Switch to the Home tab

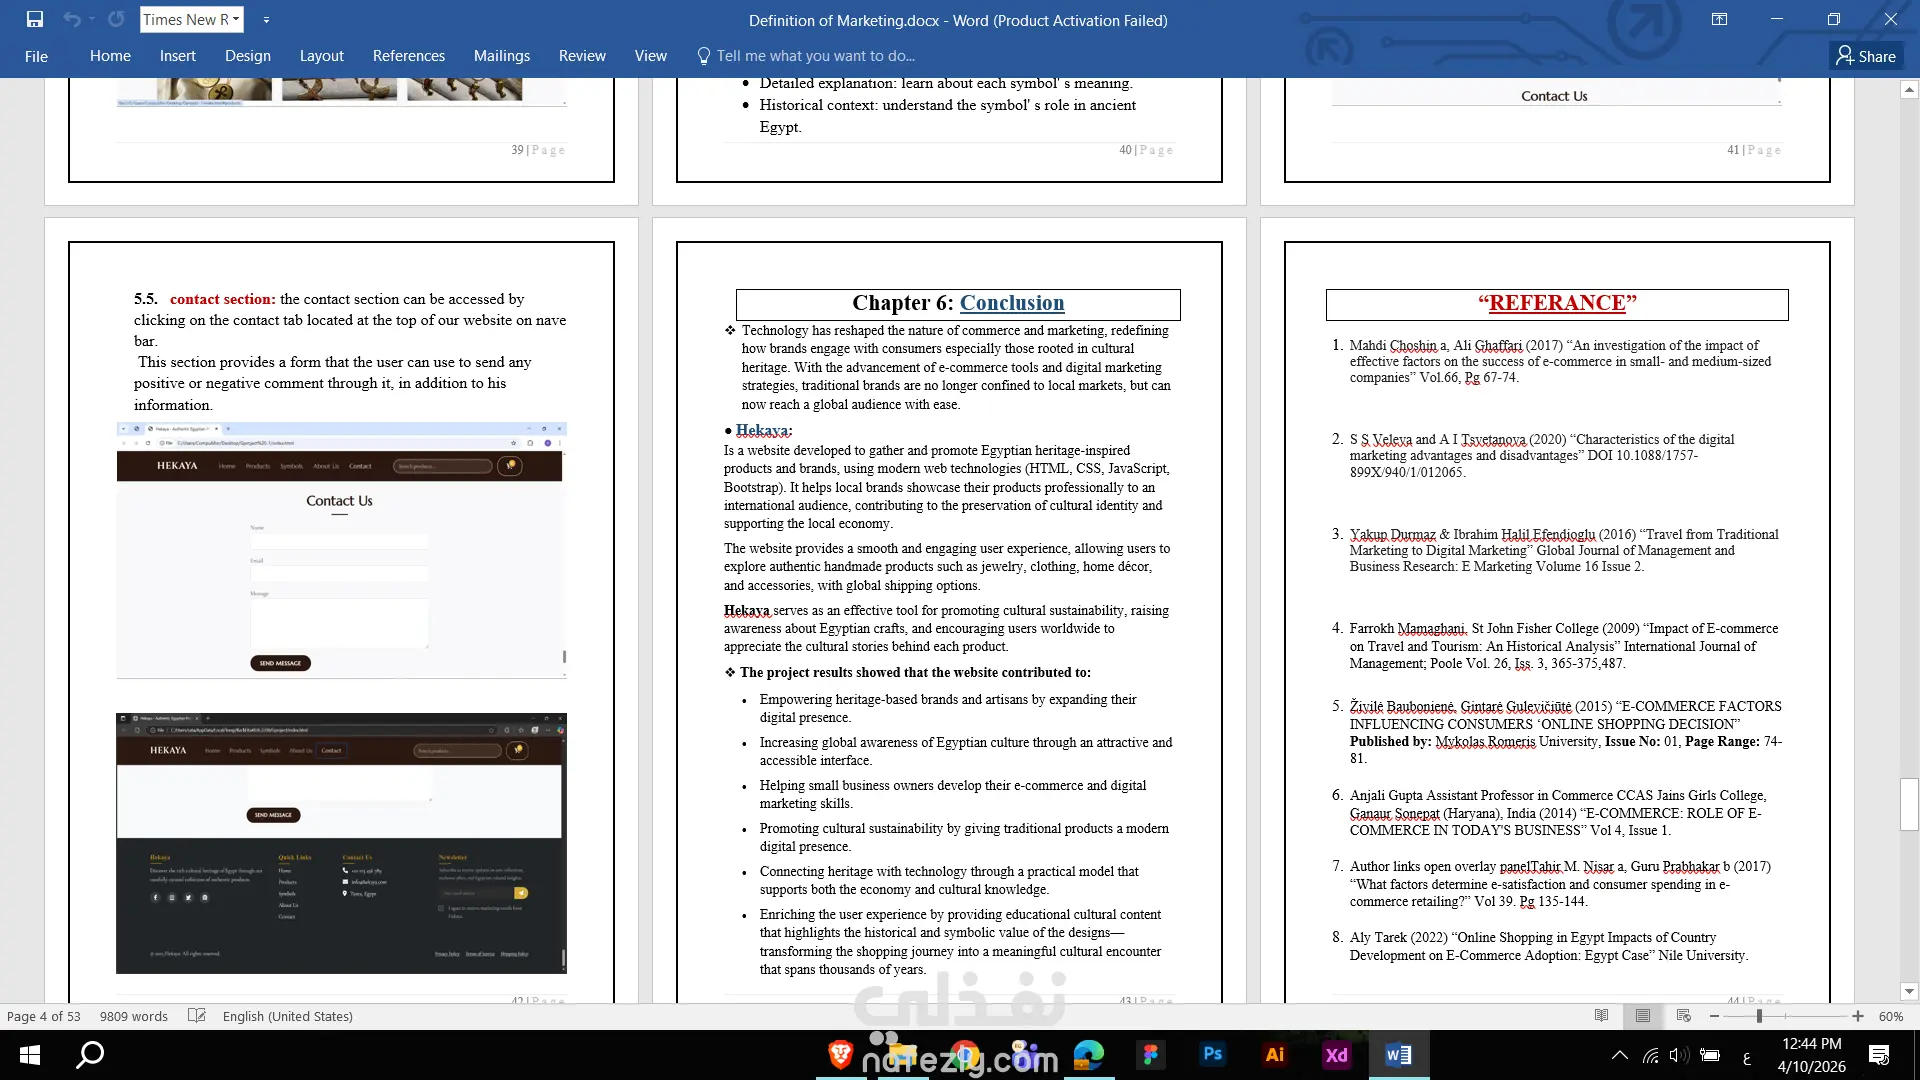(110, 56)
